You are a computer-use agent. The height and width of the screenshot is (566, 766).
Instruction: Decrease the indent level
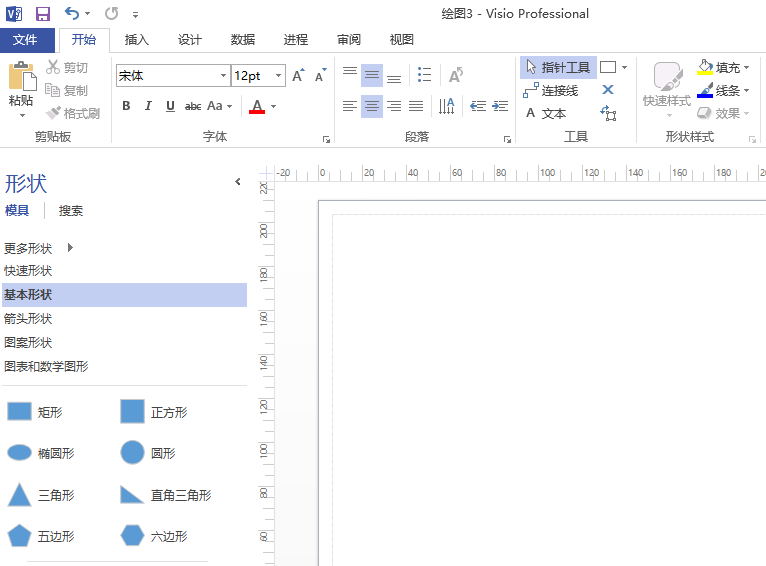pos(478,106)
